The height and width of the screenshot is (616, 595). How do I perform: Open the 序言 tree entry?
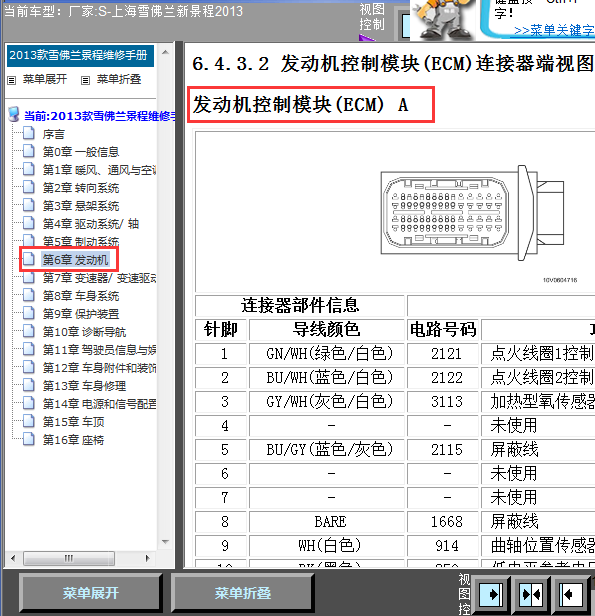[53, 134]
